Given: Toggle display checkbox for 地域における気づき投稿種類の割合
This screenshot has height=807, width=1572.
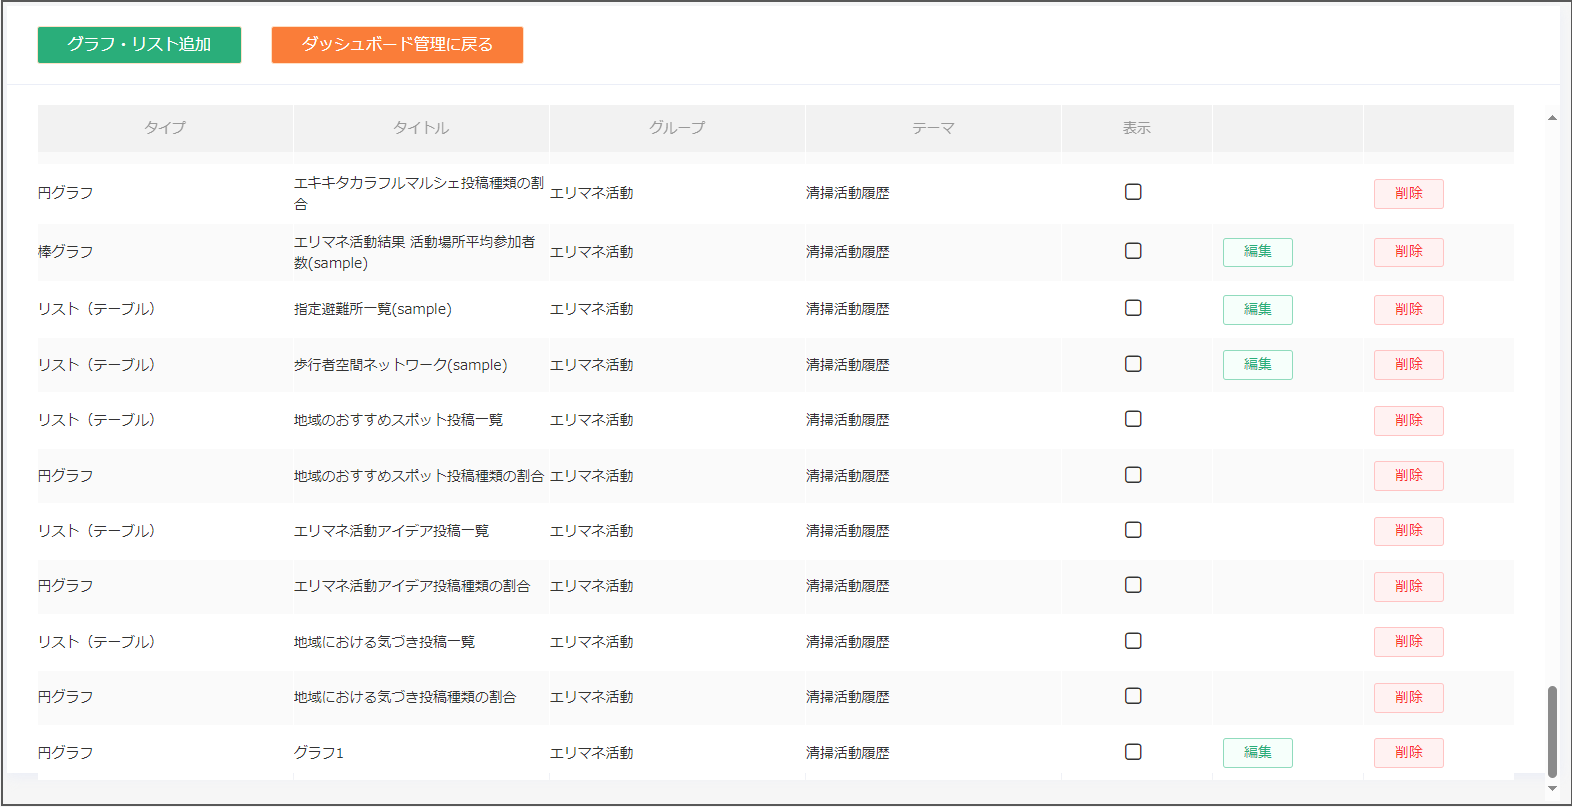Looking at the screenshot, I should coord(1133,696).
